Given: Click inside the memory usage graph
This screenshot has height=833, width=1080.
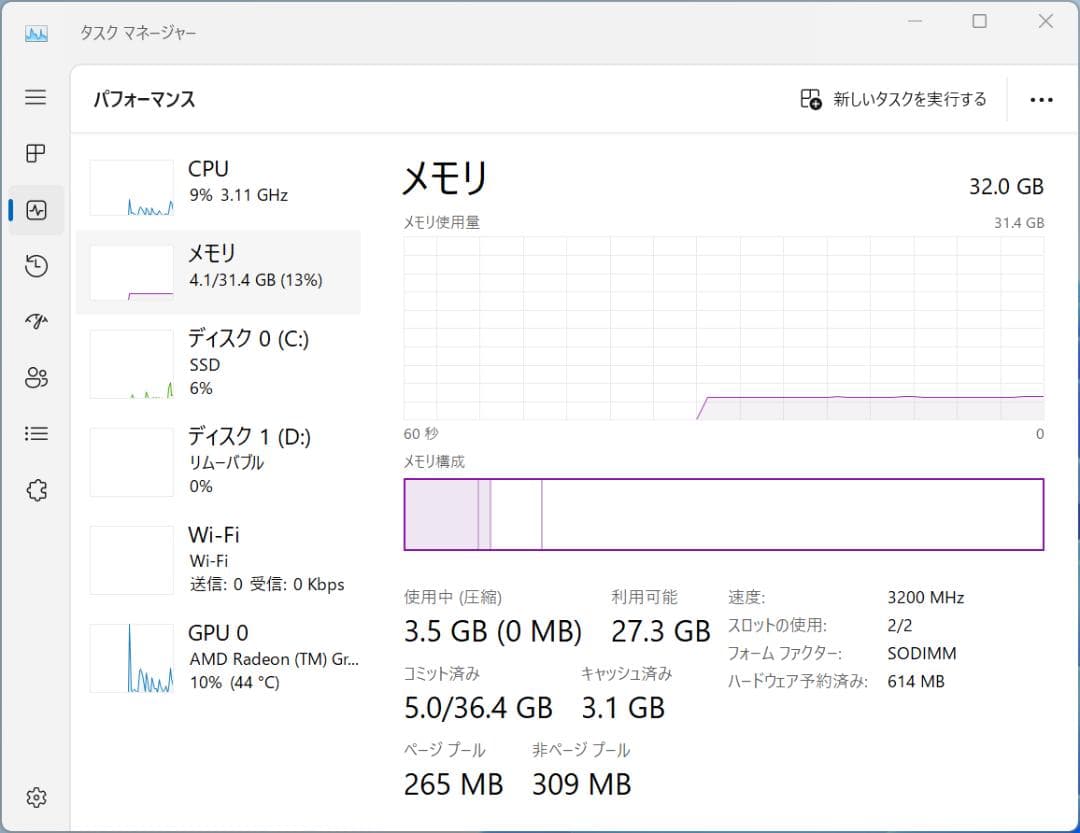Looking at the screenshot, I should [x=723, y=330].
